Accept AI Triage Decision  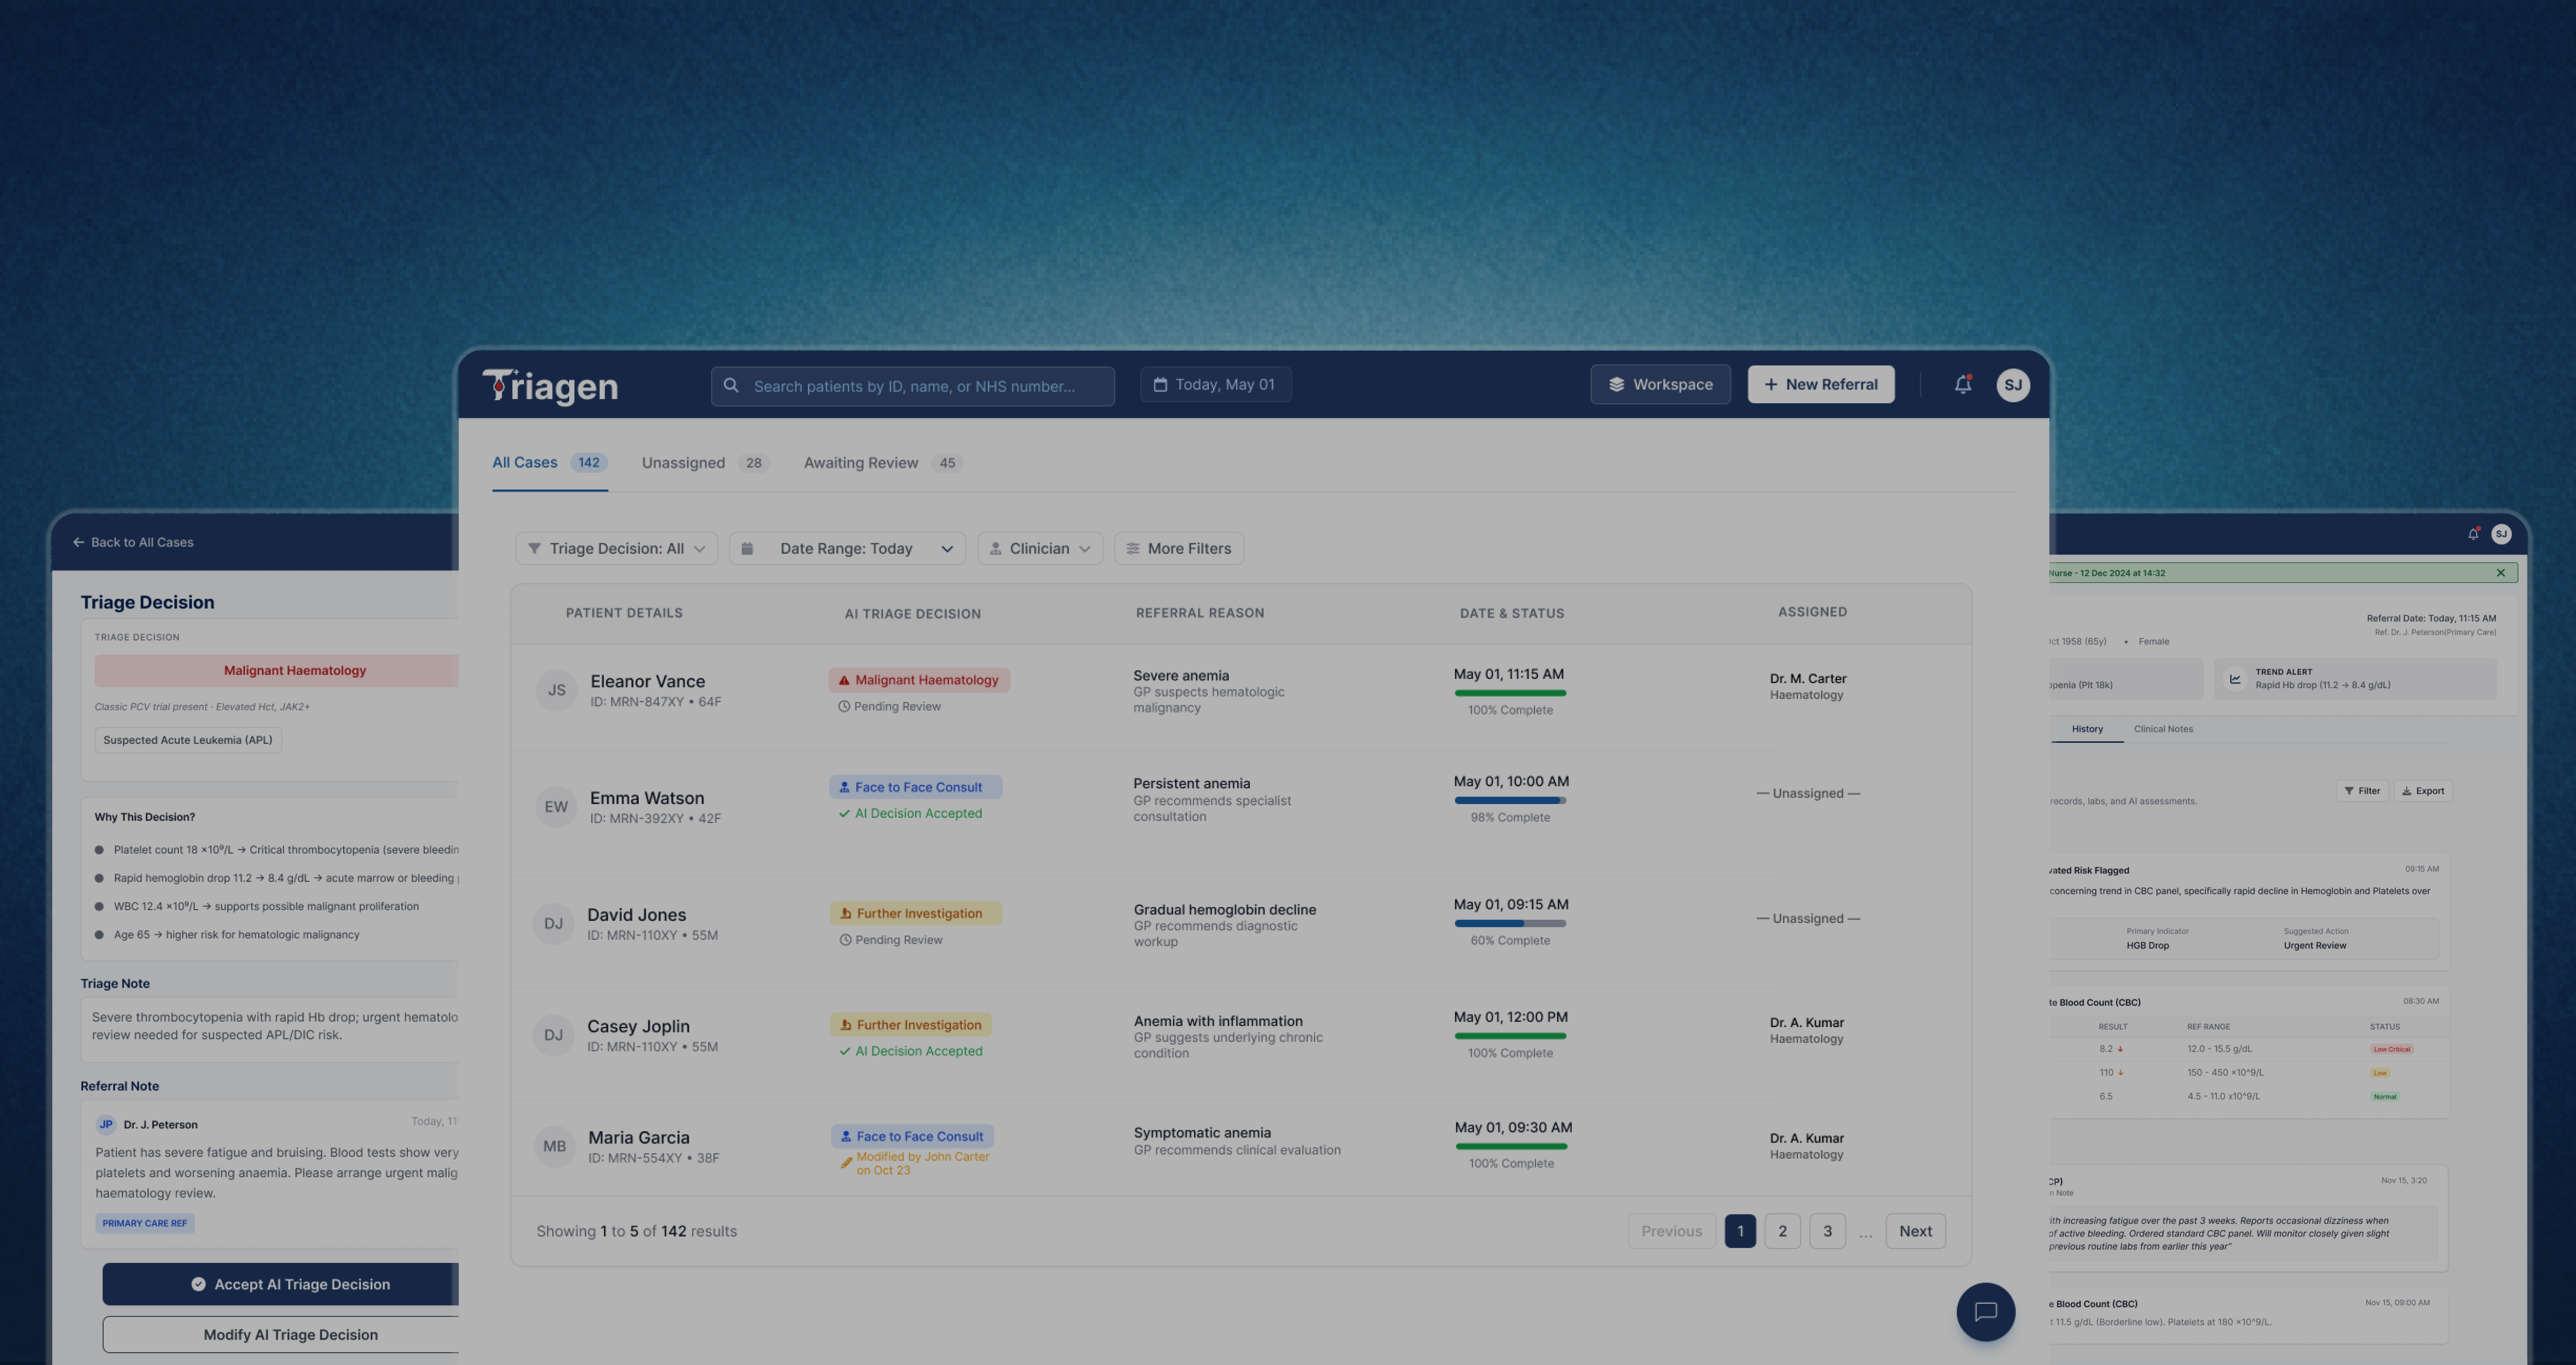pyautogui.click(x=281, y=1284)
